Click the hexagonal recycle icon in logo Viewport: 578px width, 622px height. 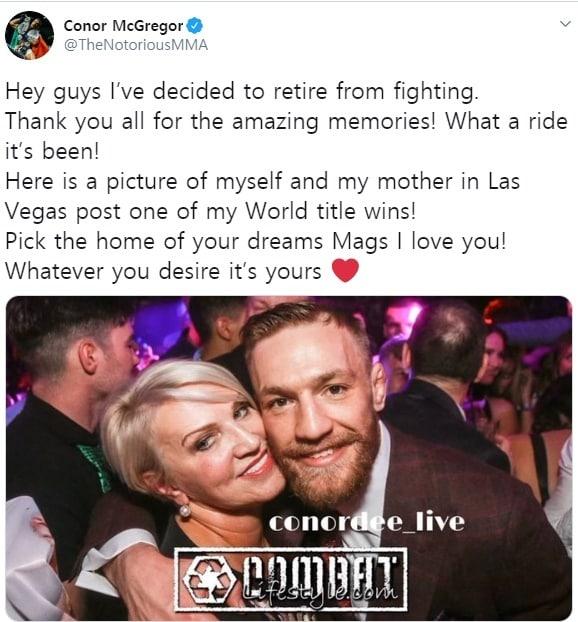click(210, 580)
